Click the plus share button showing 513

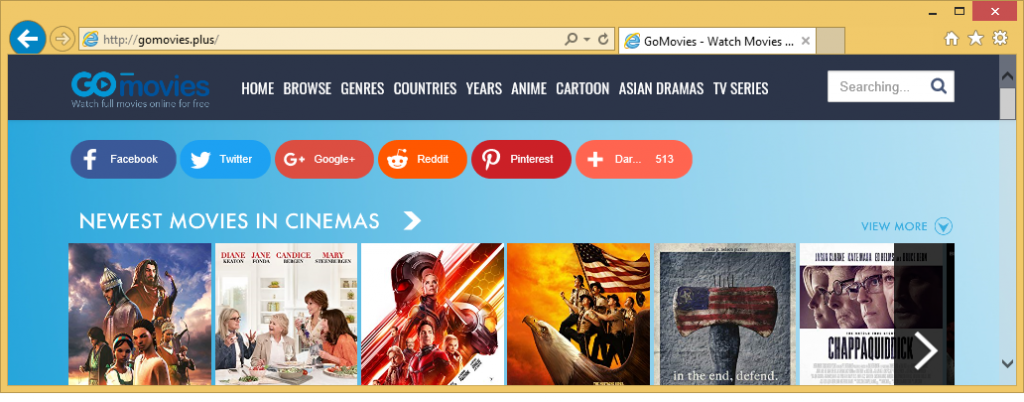633,159
